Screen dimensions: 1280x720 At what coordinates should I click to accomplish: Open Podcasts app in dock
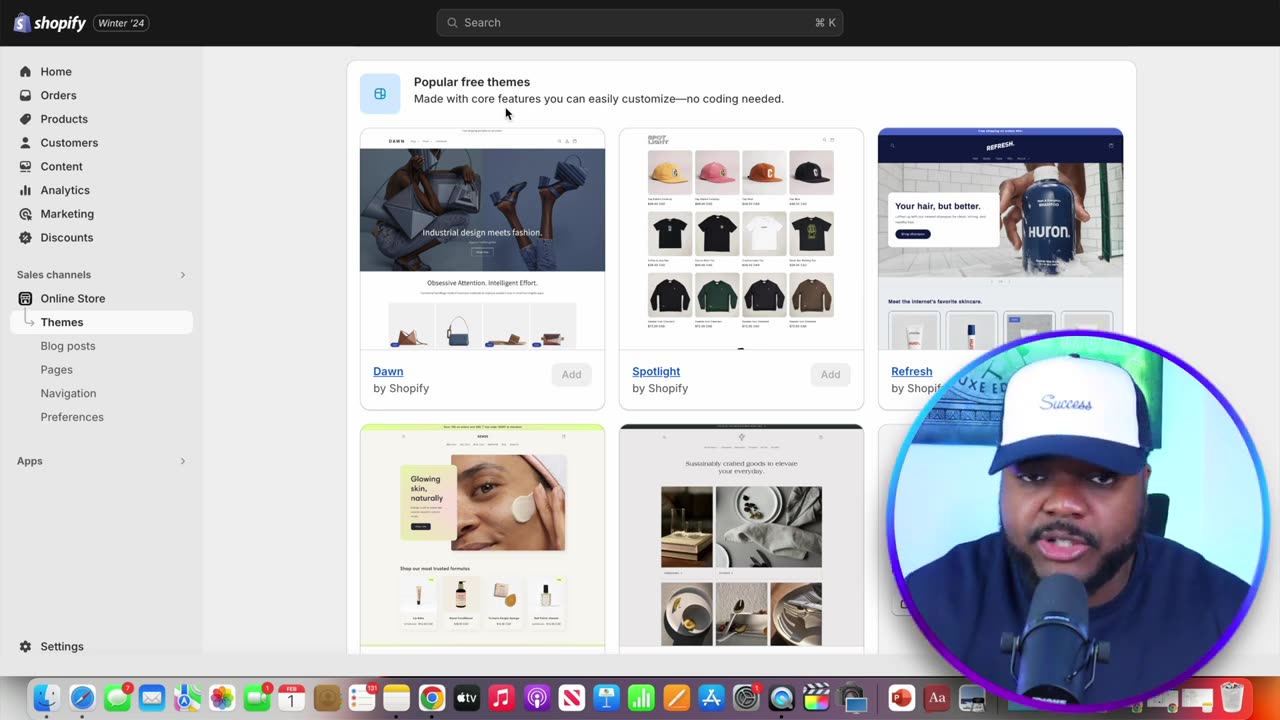click(x=537, y=697)
